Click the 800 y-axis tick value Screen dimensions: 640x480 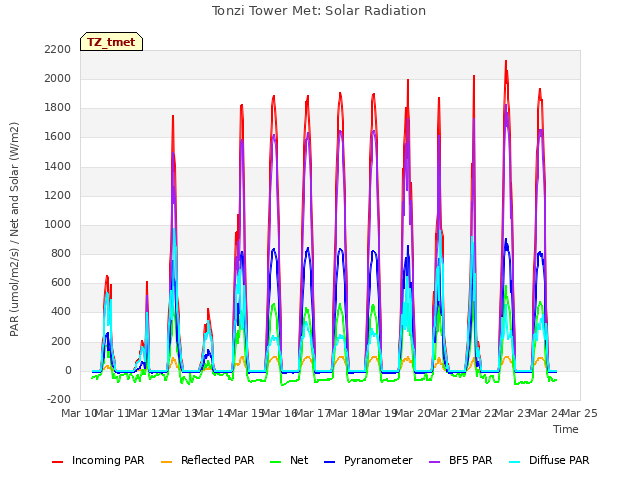coord(61,253)
